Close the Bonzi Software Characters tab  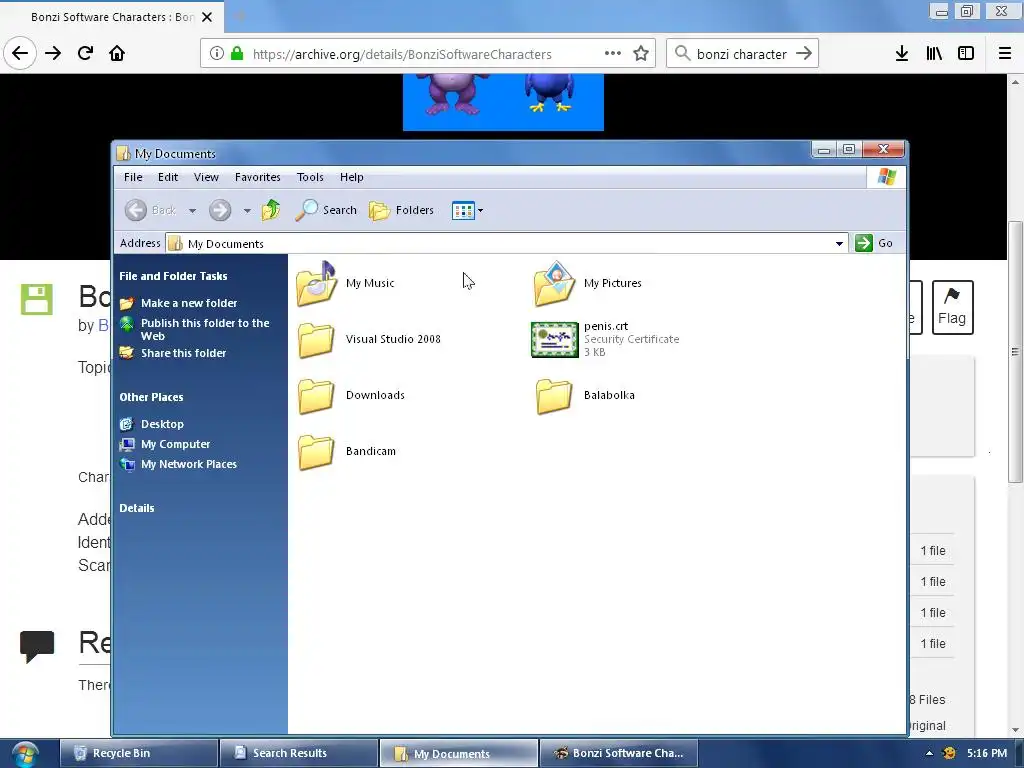(207, 17)
